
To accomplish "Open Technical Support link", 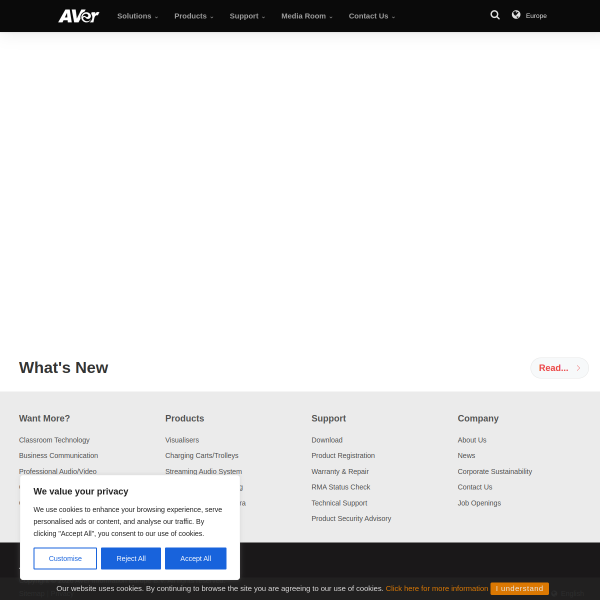I will click(339, 503).
